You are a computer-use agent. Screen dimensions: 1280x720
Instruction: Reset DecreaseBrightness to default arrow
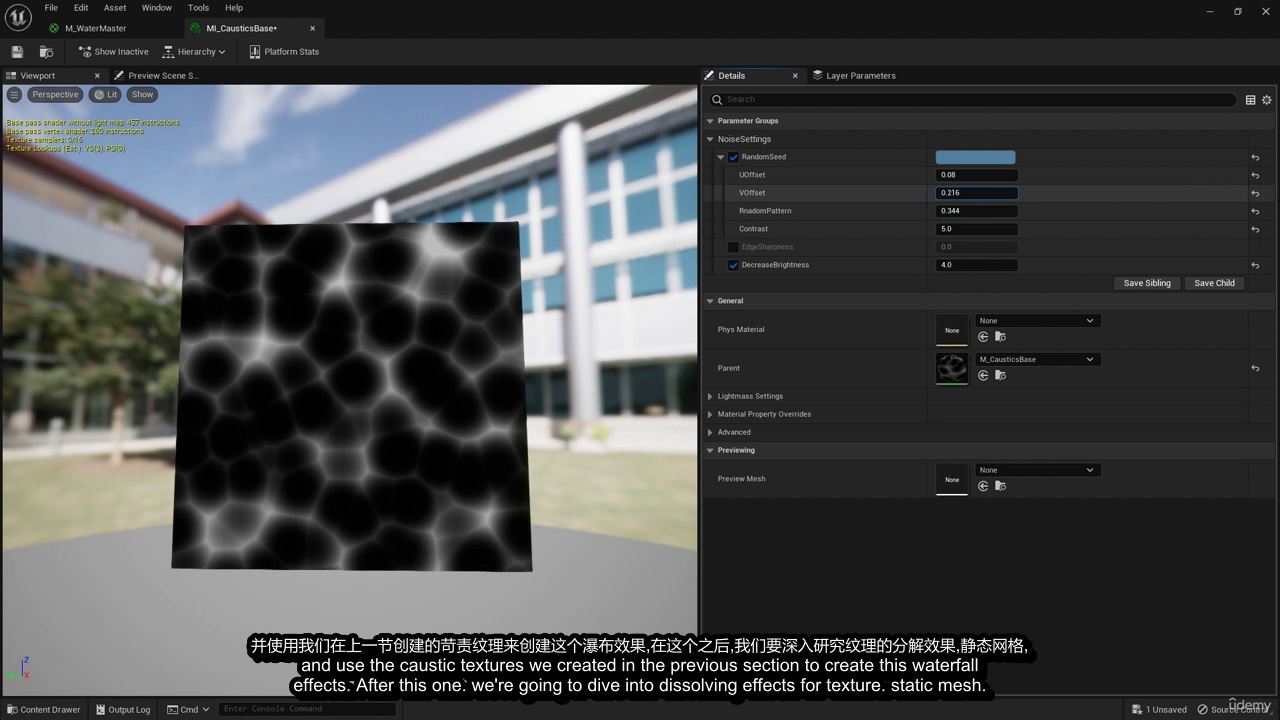pyautogui.click(x=1255, y=266)
